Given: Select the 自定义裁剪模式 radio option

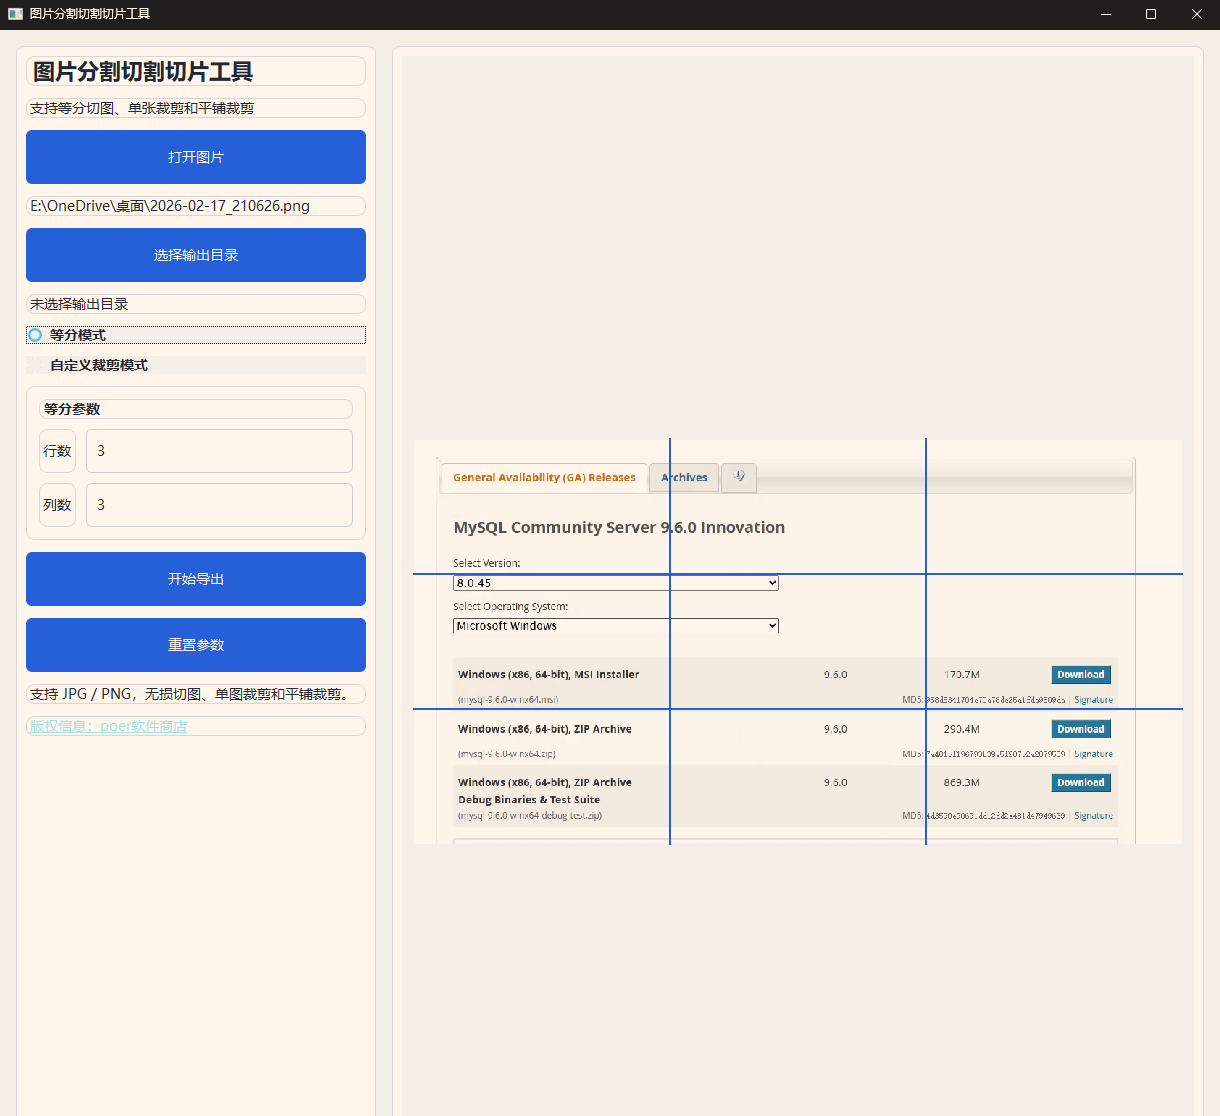Looking at the screenshot, I should (x=196, y=365).
